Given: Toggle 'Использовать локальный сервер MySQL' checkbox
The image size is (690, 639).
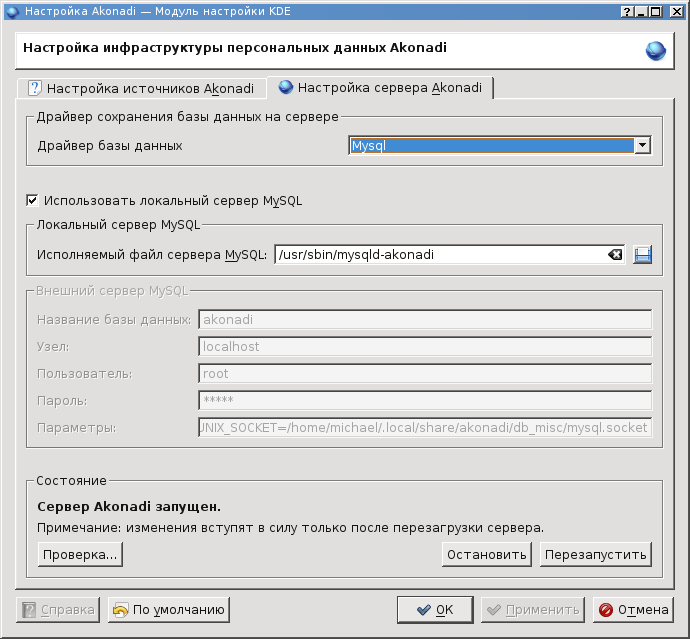Looking at the screenshot, I should (32, 201).
